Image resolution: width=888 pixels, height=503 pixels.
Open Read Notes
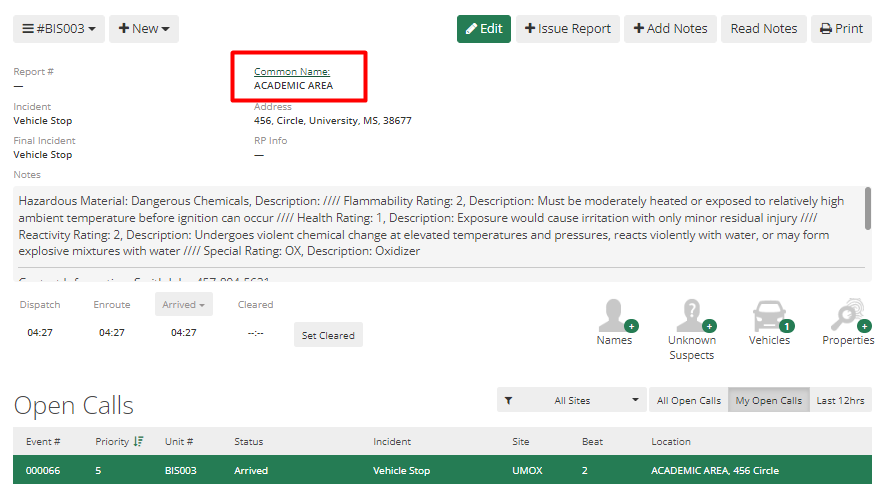click(763, 29)
